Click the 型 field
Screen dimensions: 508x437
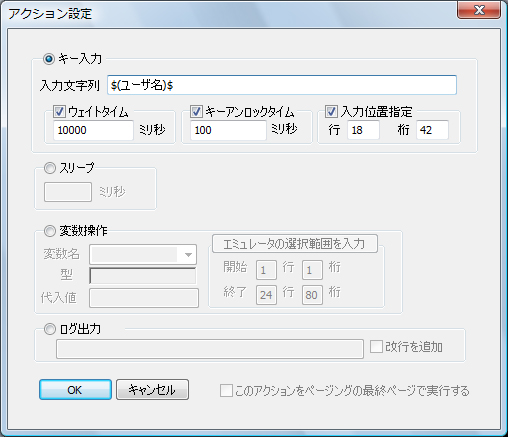click(x=143, y=276)
